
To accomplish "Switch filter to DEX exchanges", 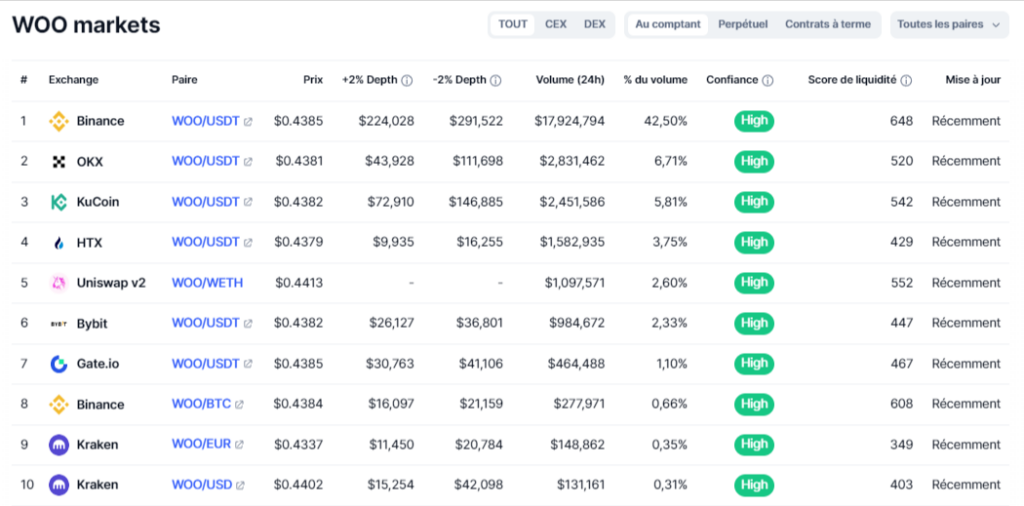I will pos(595,24).
